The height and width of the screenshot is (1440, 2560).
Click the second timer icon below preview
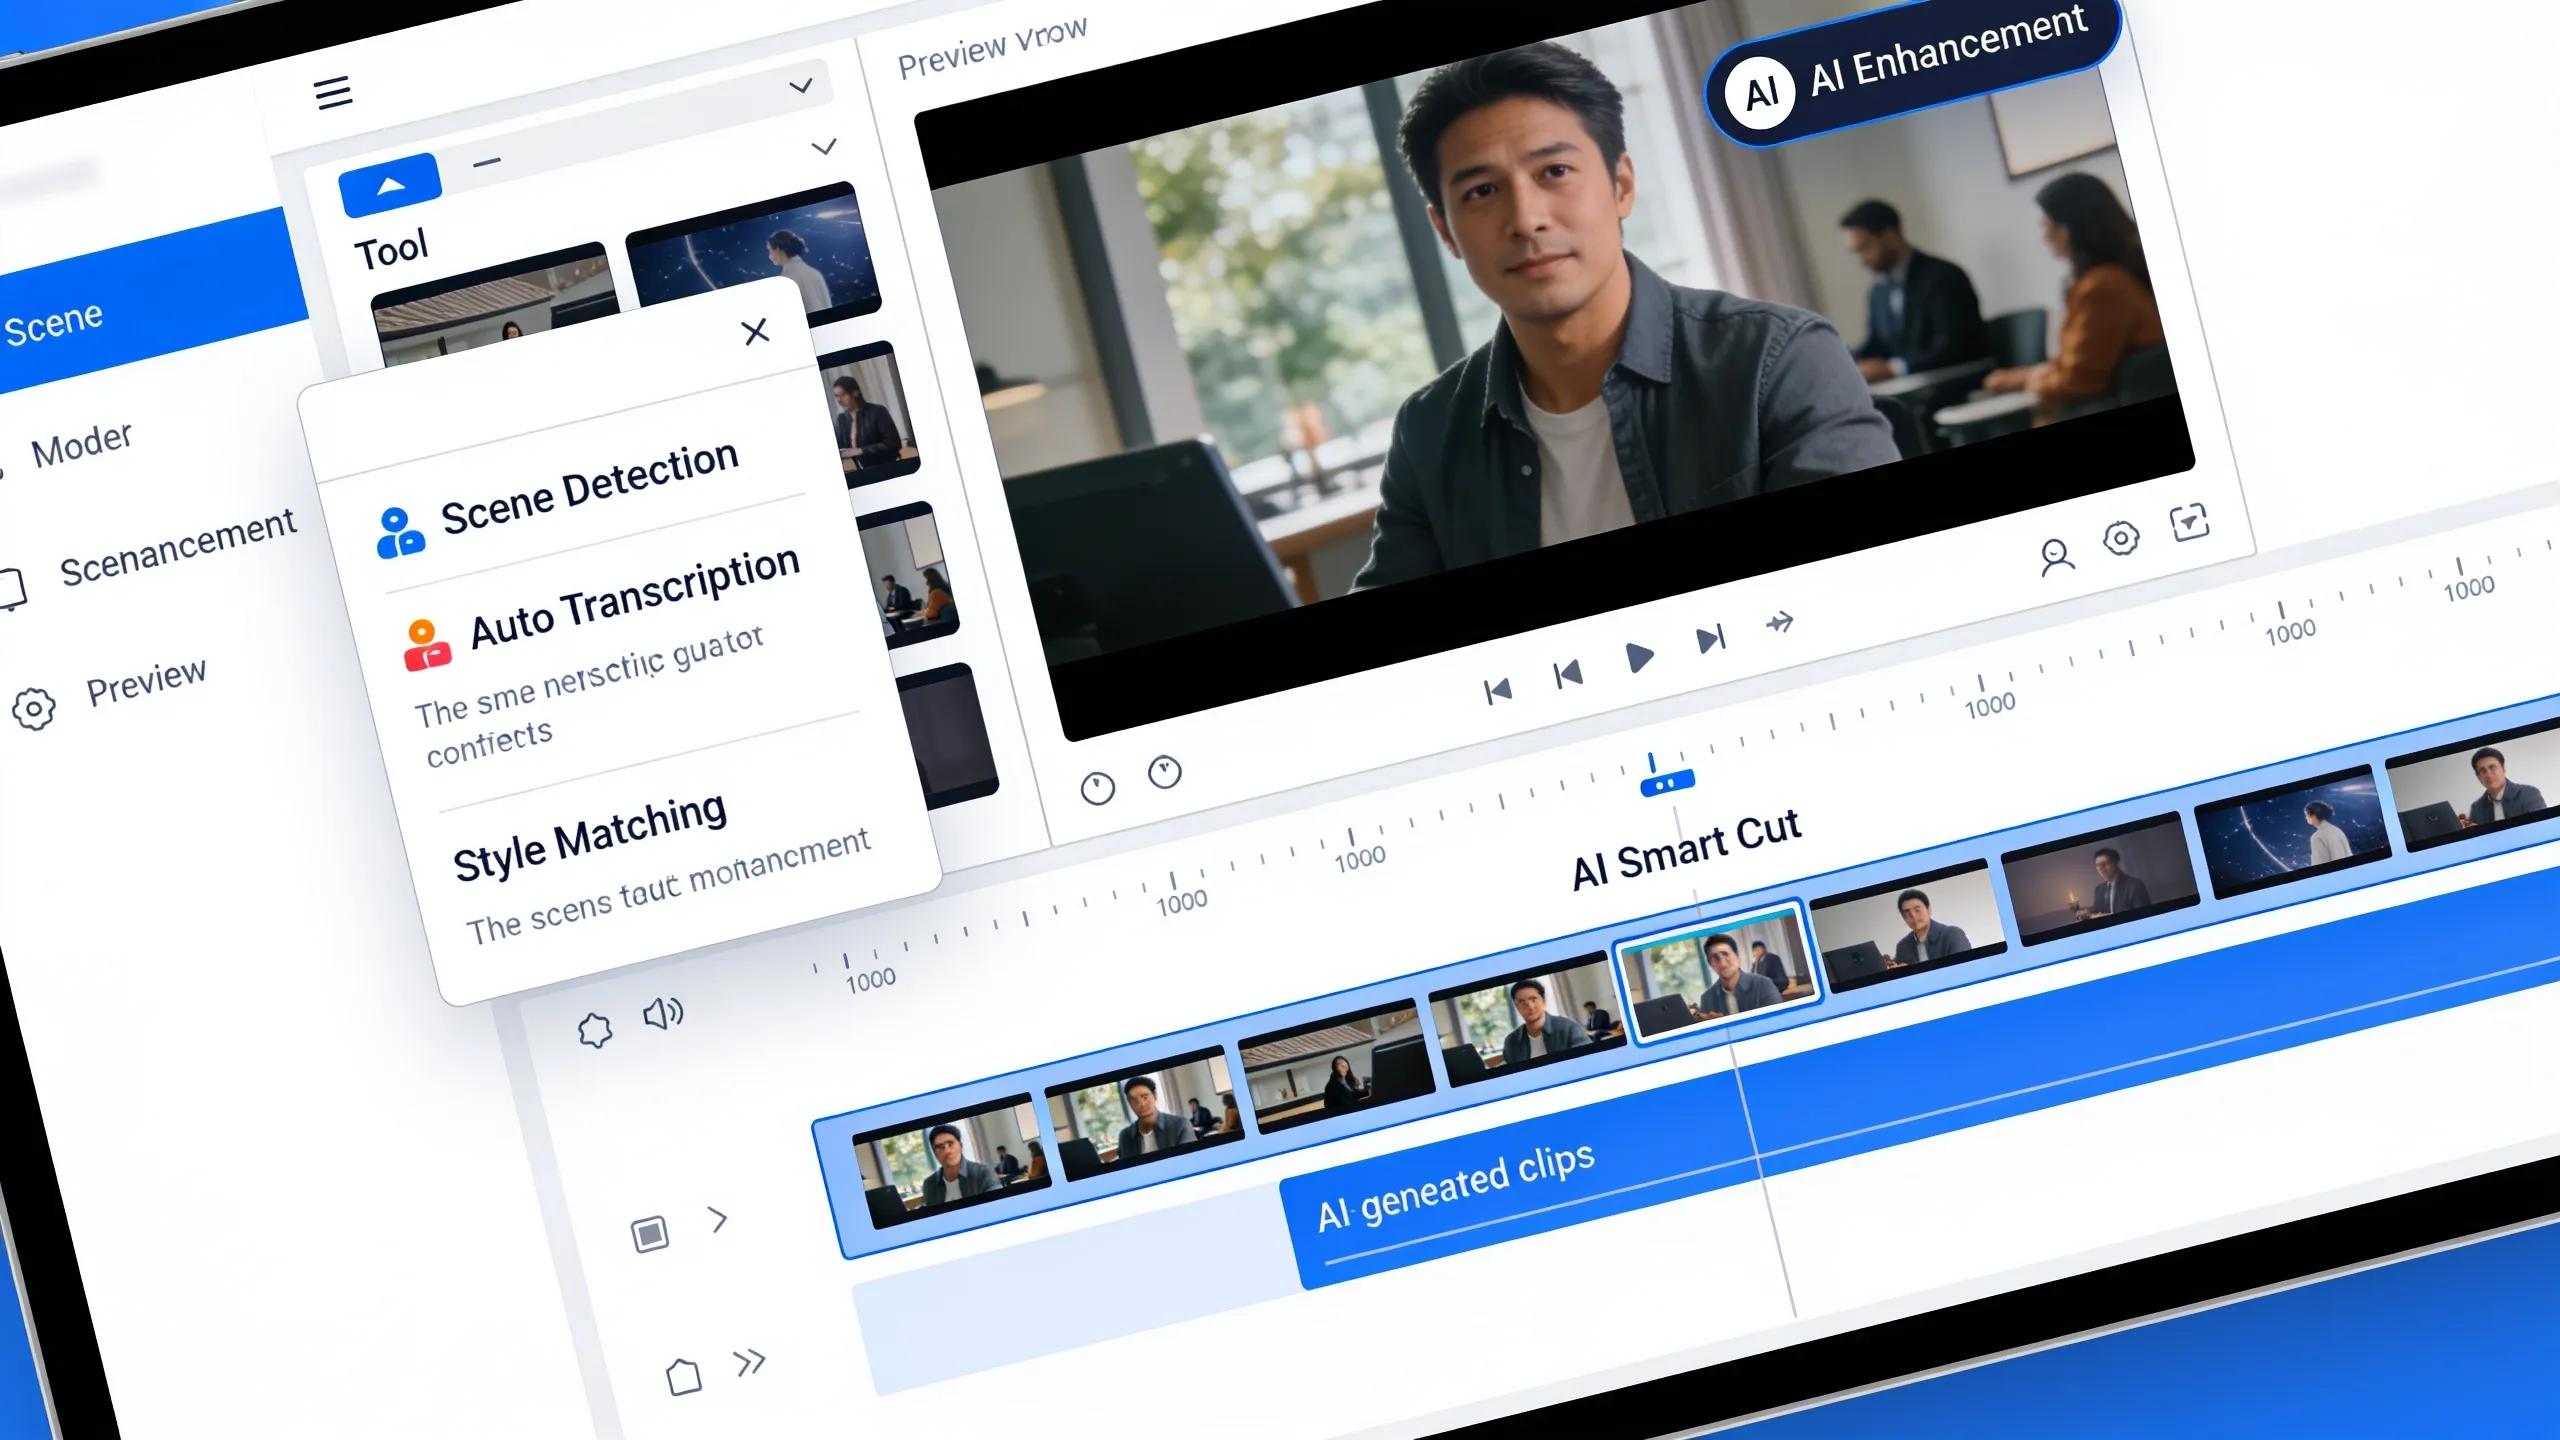pos(1164,772)
